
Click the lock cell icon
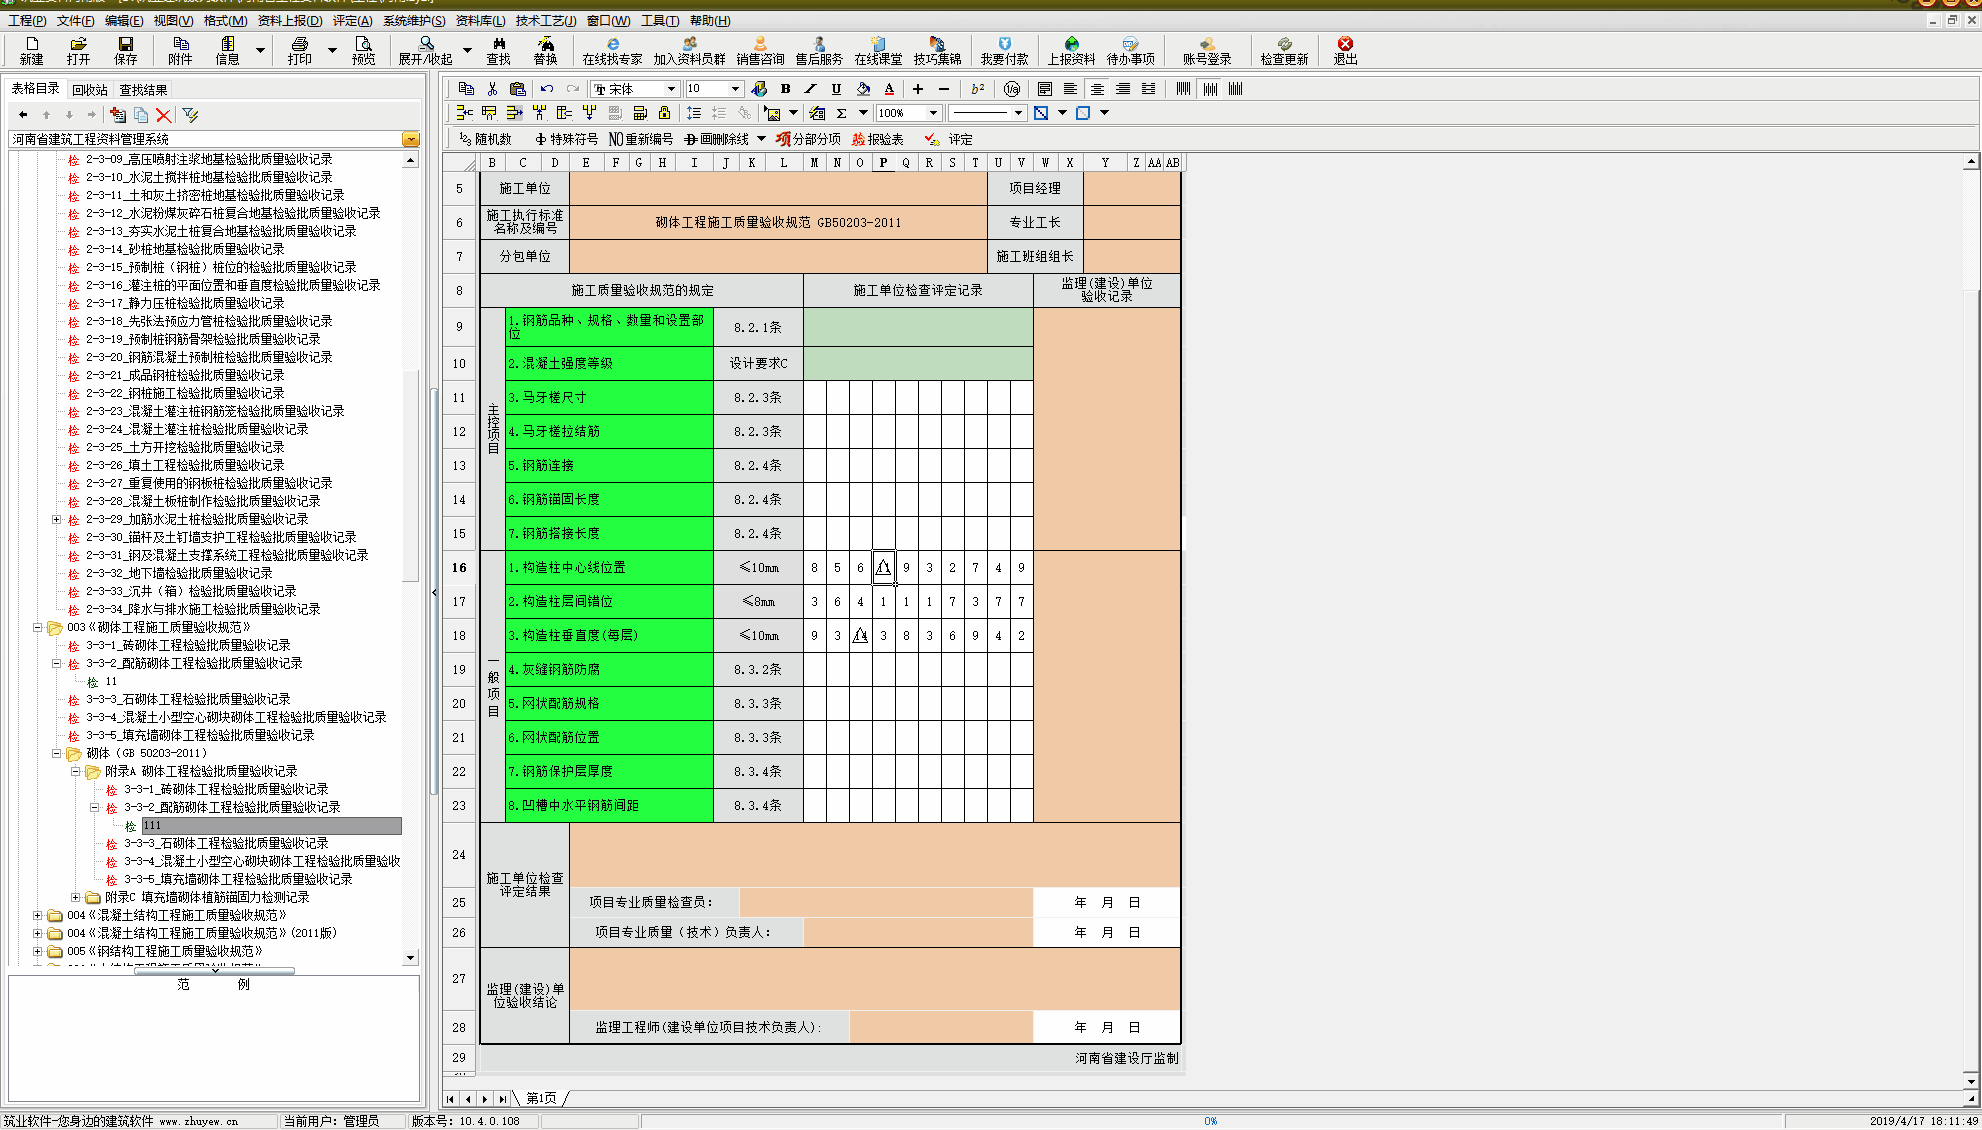(x=664, y=113)
